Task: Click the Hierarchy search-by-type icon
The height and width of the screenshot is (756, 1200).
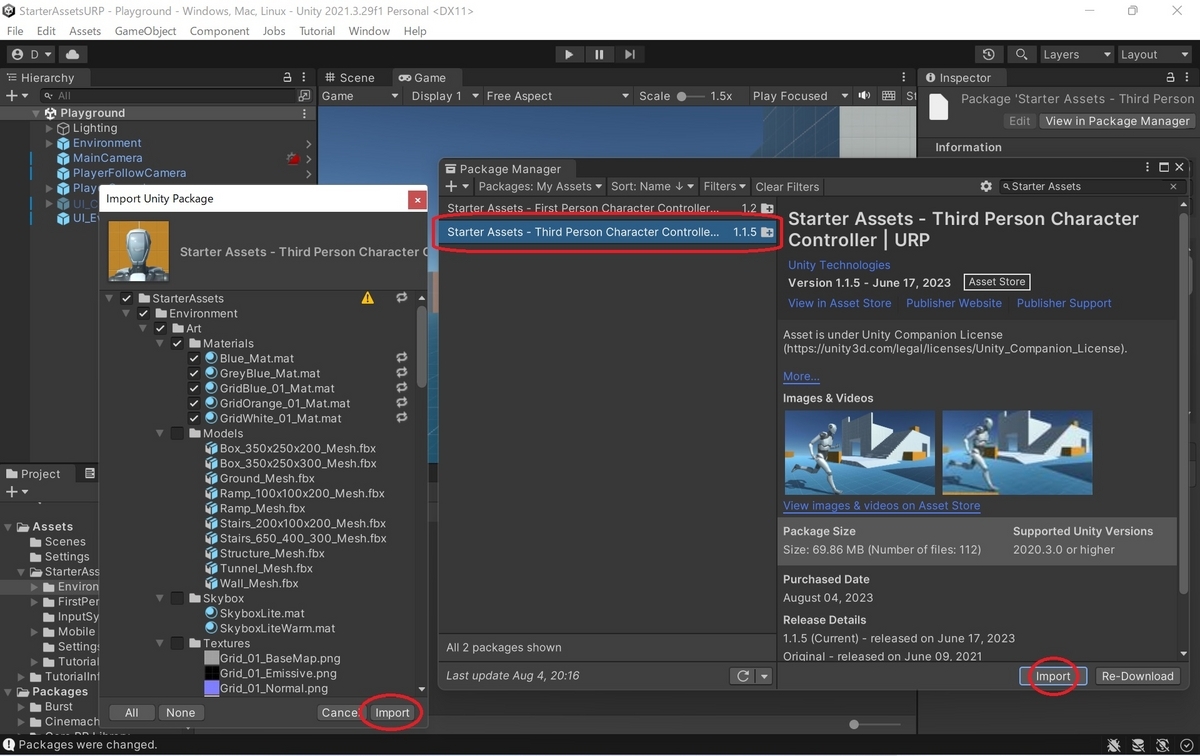Action: tap(305, 96)
